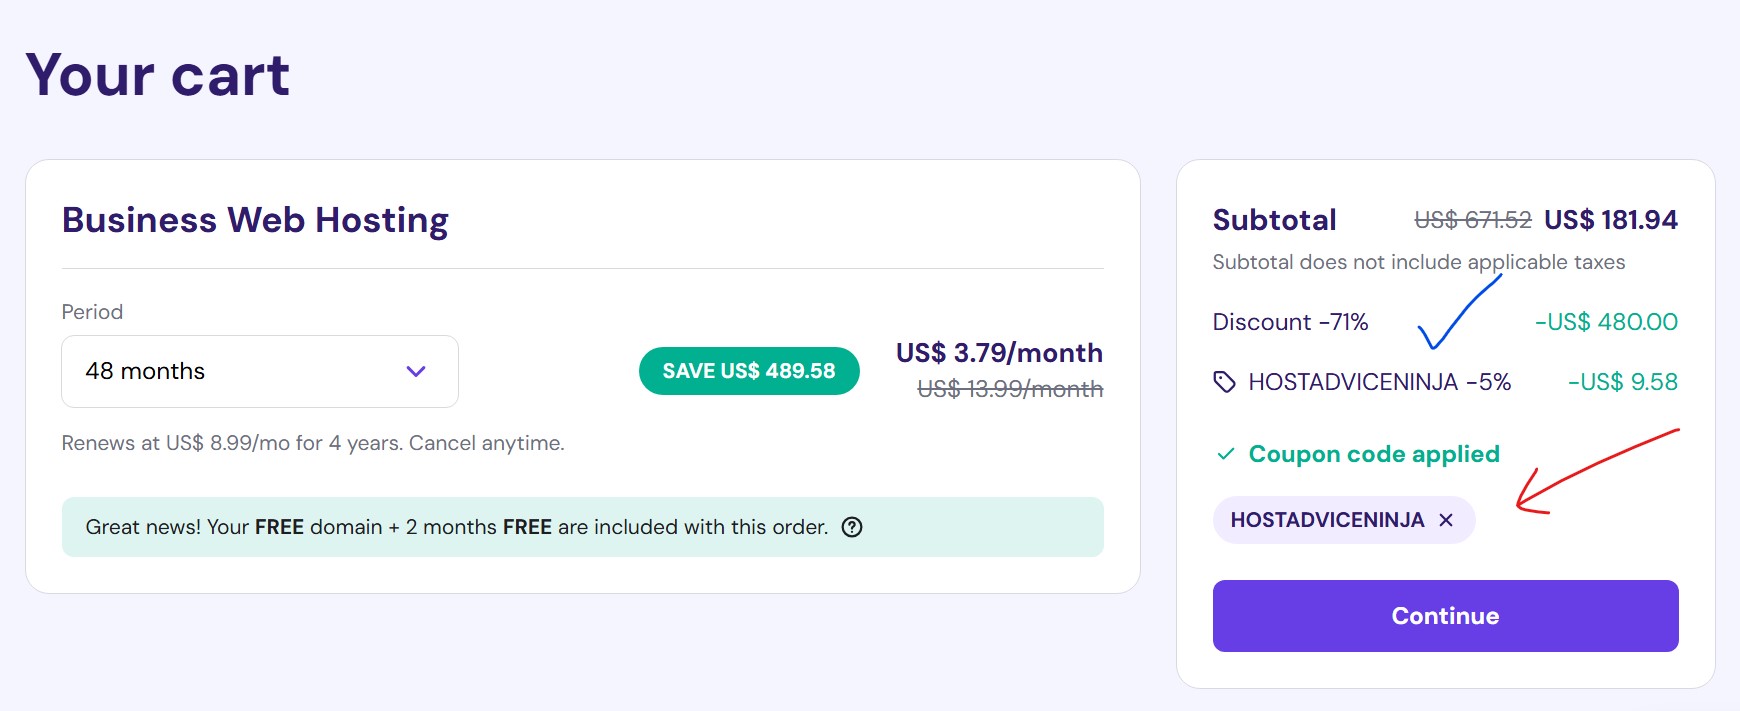Click the renewal terms text under the dropdown
This screenshot has width=1740, height=711.
point(312,442)
